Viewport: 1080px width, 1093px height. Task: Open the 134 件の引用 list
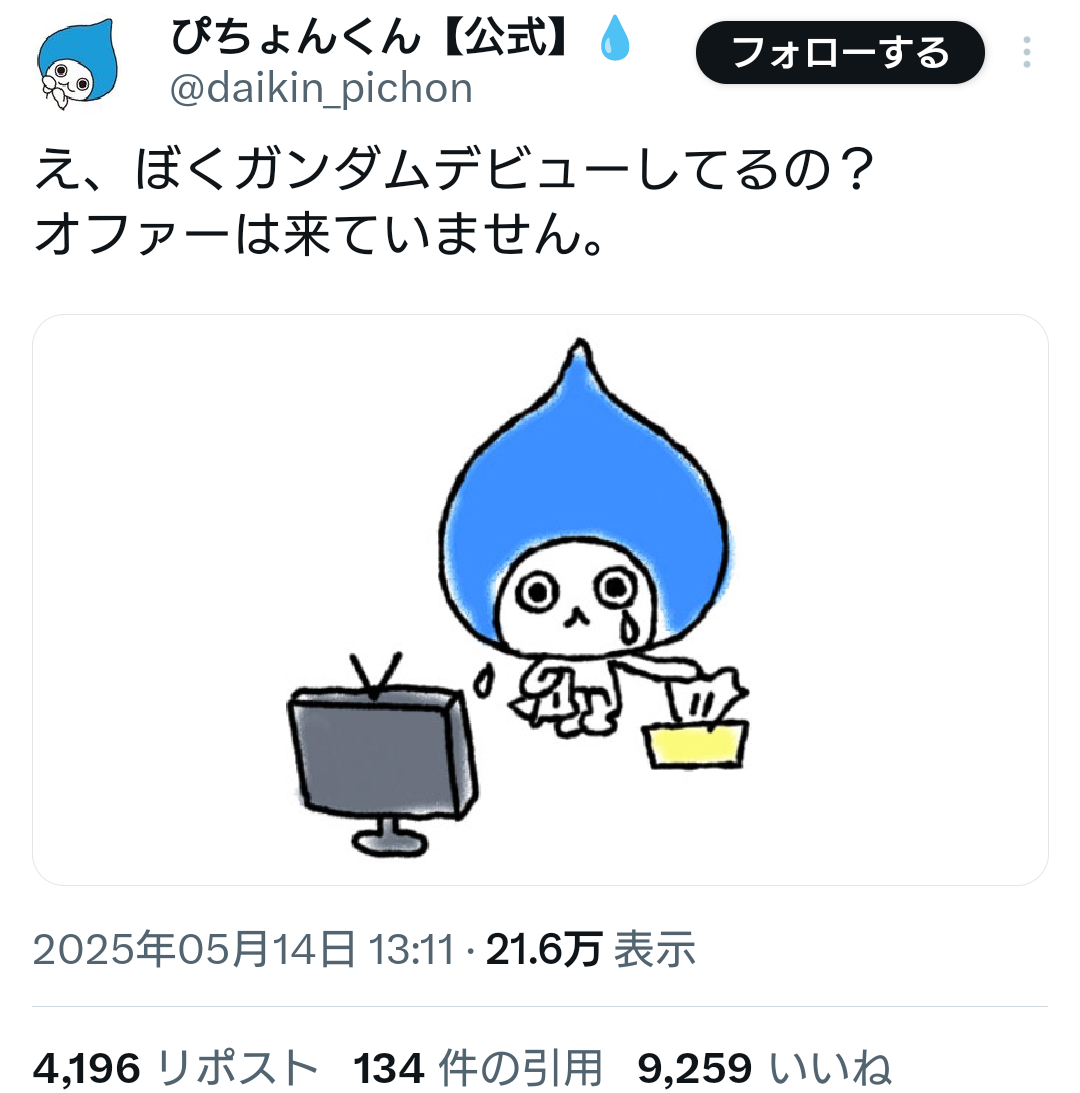coord(478,1067)
